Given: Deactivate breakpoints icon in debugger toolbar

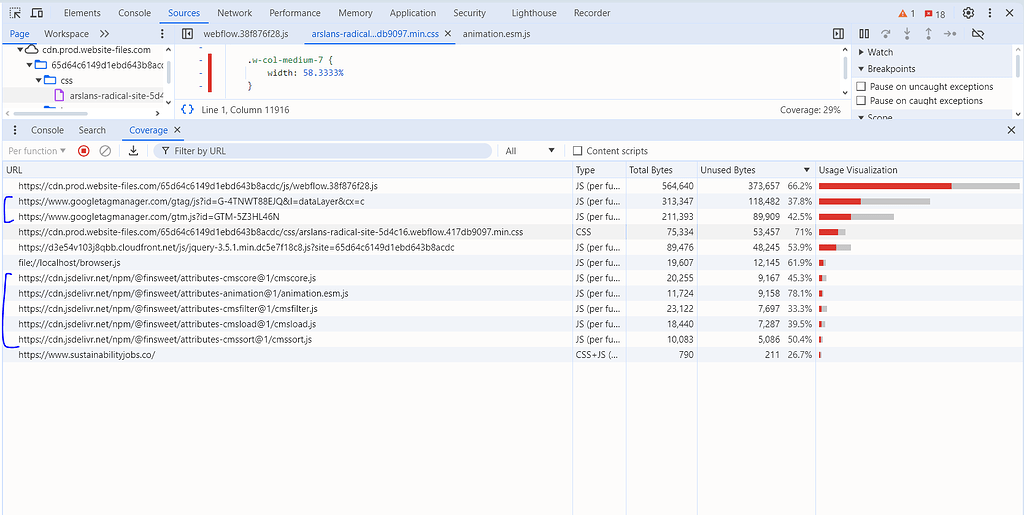Looking at the screenshot, I should coord(978,33).
